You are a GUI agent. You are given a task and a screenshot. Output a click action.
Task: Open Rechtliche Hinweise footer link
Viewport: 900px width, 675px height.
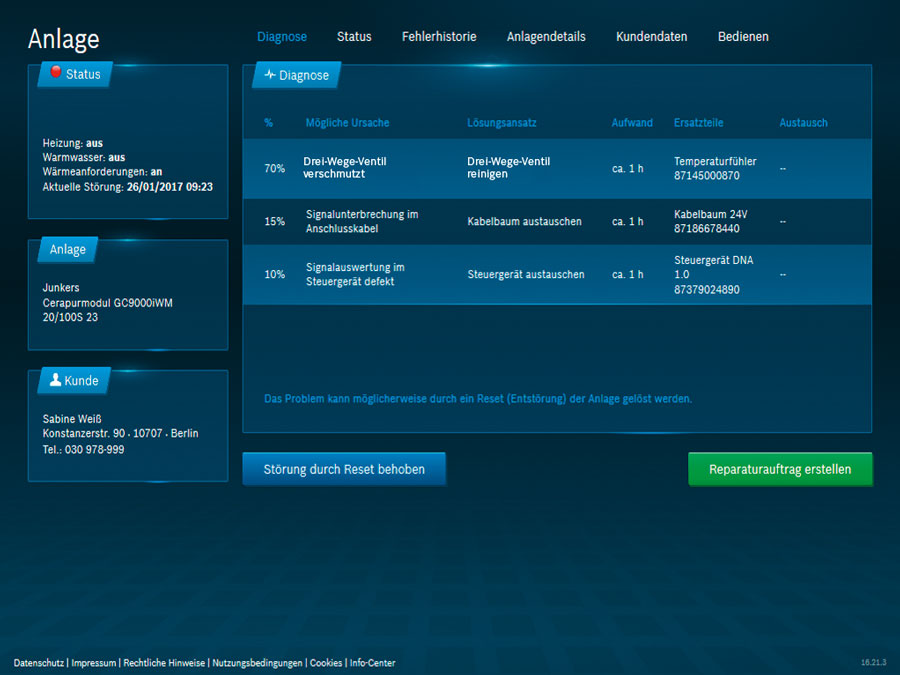tap(164, 663)
